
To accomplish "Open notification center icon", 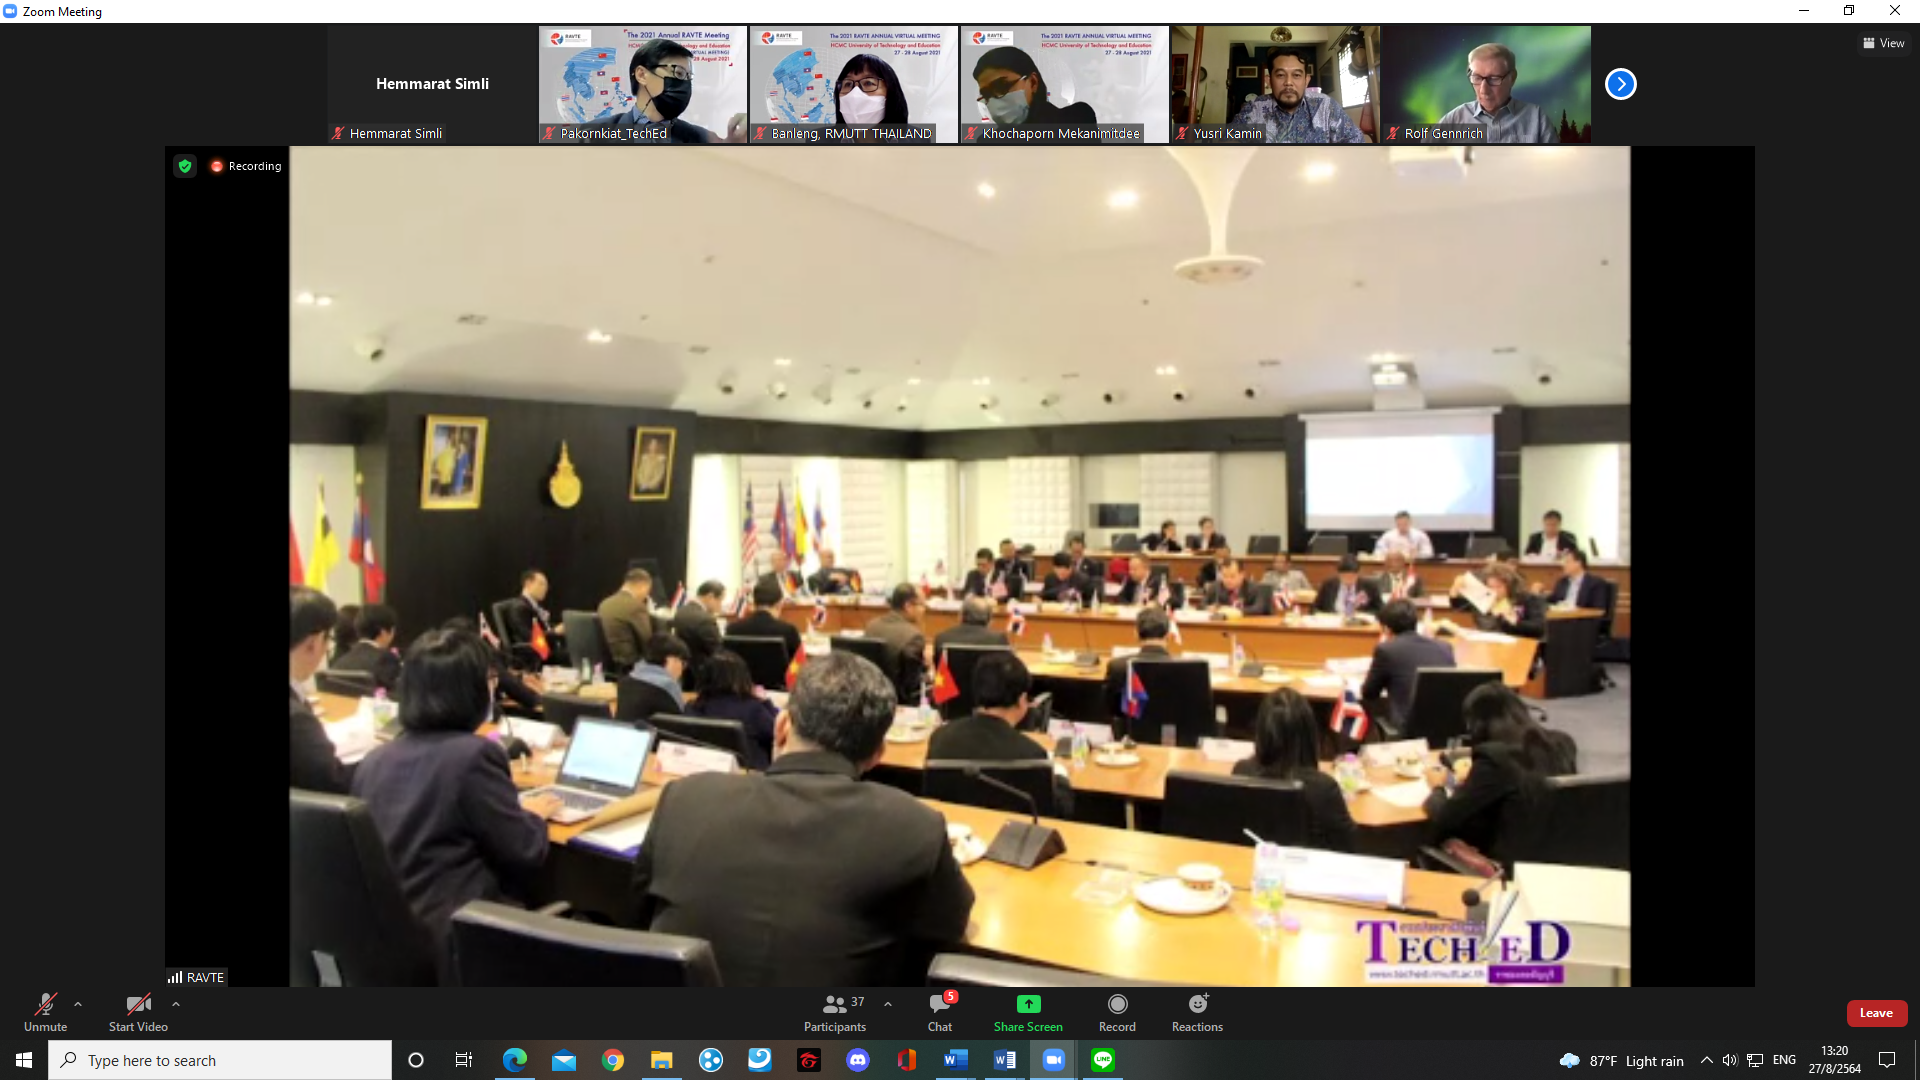I will pos(1887,1060).
